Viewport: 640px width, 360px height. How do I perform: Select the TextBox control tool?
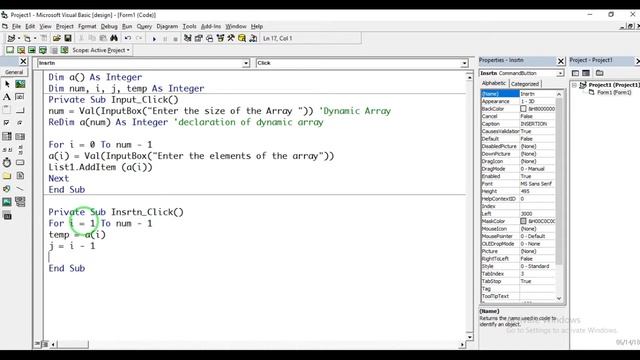pos(20,97)
